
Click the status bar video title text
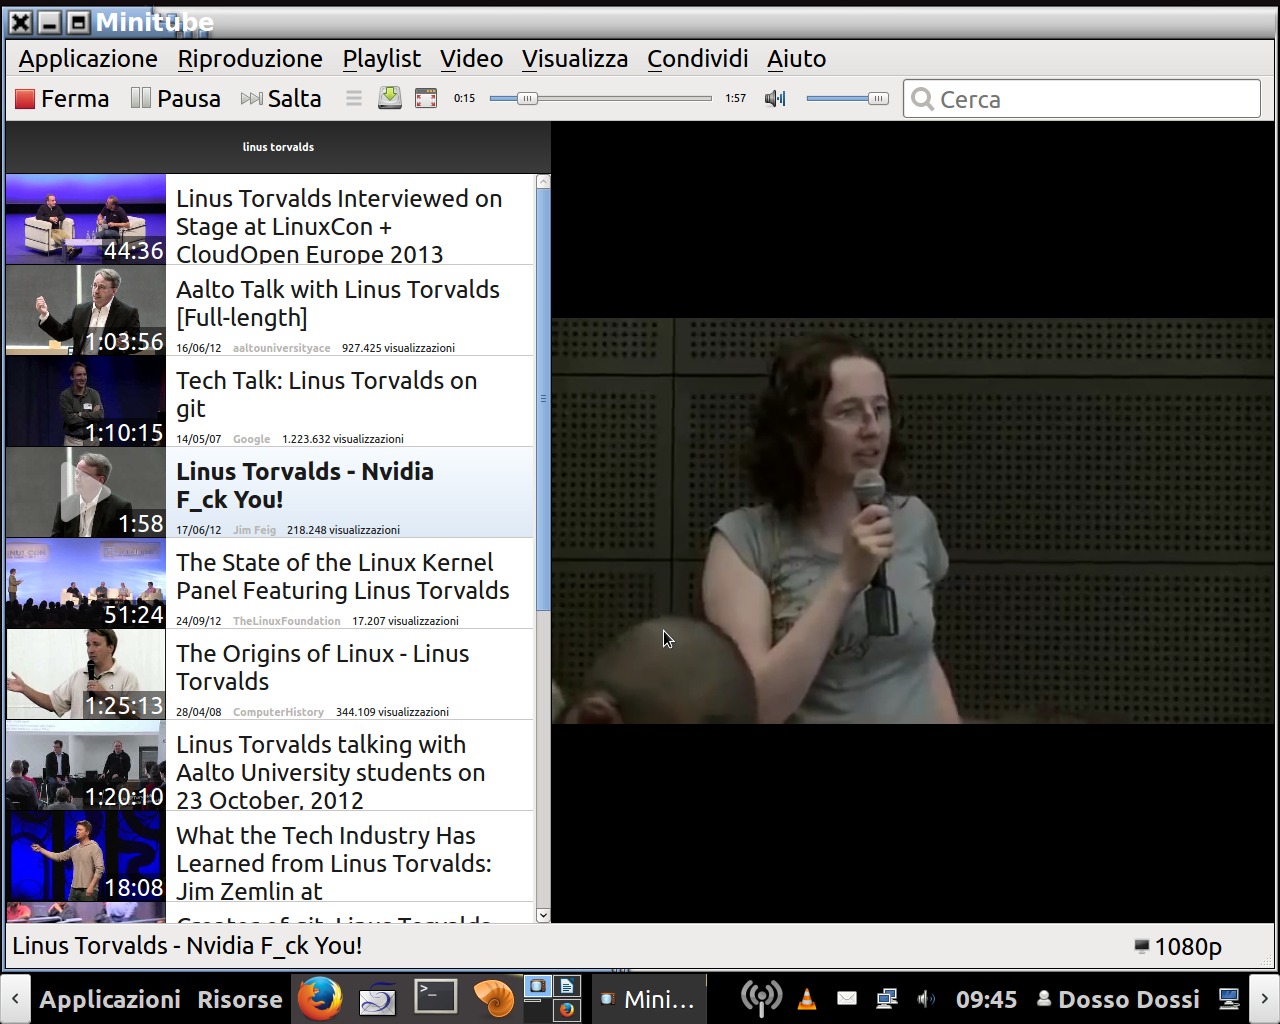(x=187, y=946)
